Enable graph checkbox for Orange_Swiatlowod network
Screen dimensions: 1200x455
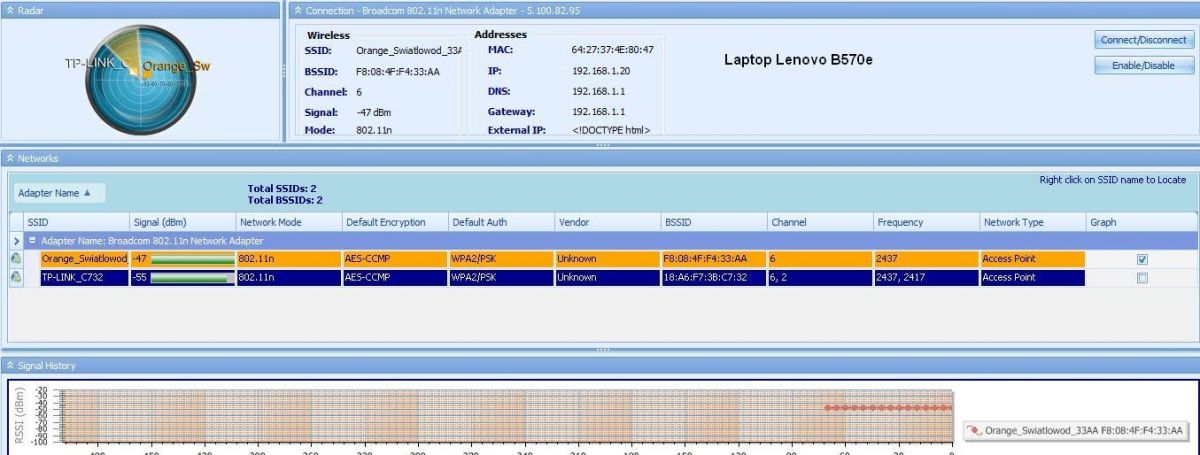click(x=1142, y=259)
